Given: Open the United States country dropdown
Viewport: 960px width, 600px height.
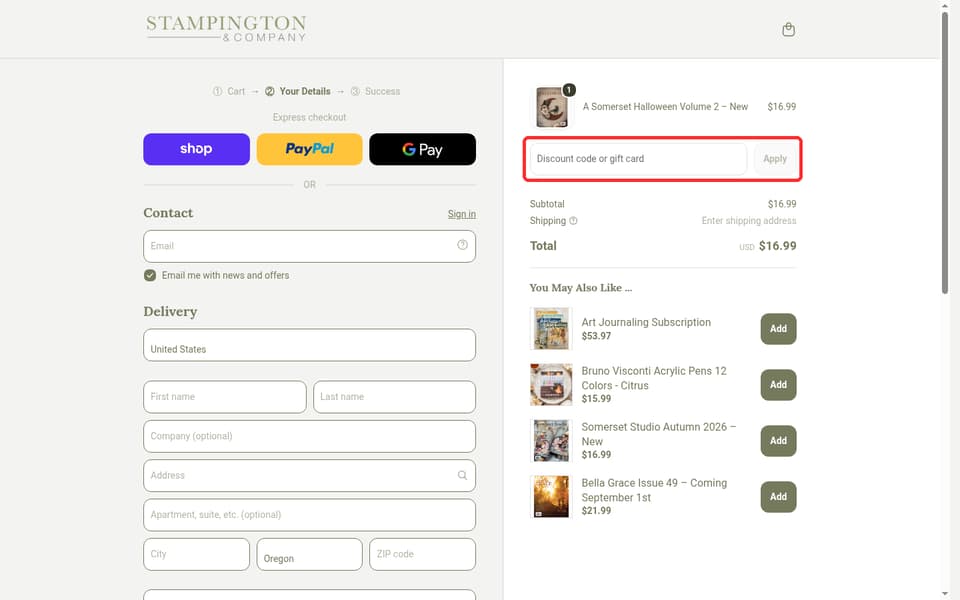Looking at the screenshot, I should 309,345.
